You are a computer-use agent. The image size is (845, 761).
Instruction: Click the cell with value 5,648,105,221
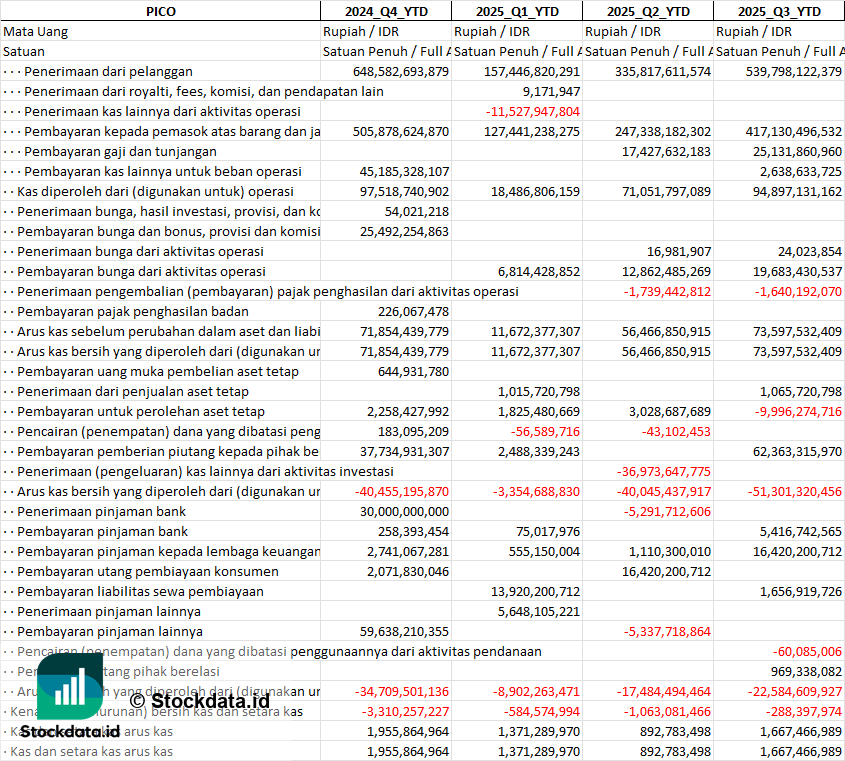point(538,611)
